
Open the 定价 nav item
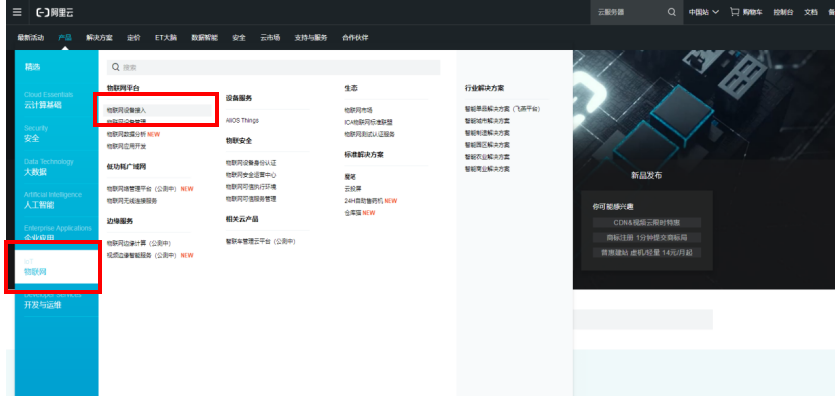point(134,38)
